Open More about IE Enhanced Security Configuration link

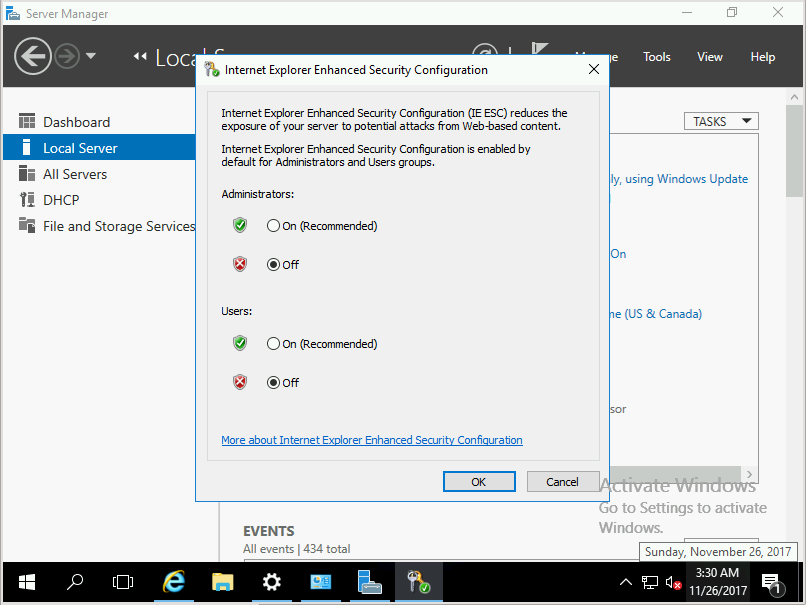tap(372, 440)
